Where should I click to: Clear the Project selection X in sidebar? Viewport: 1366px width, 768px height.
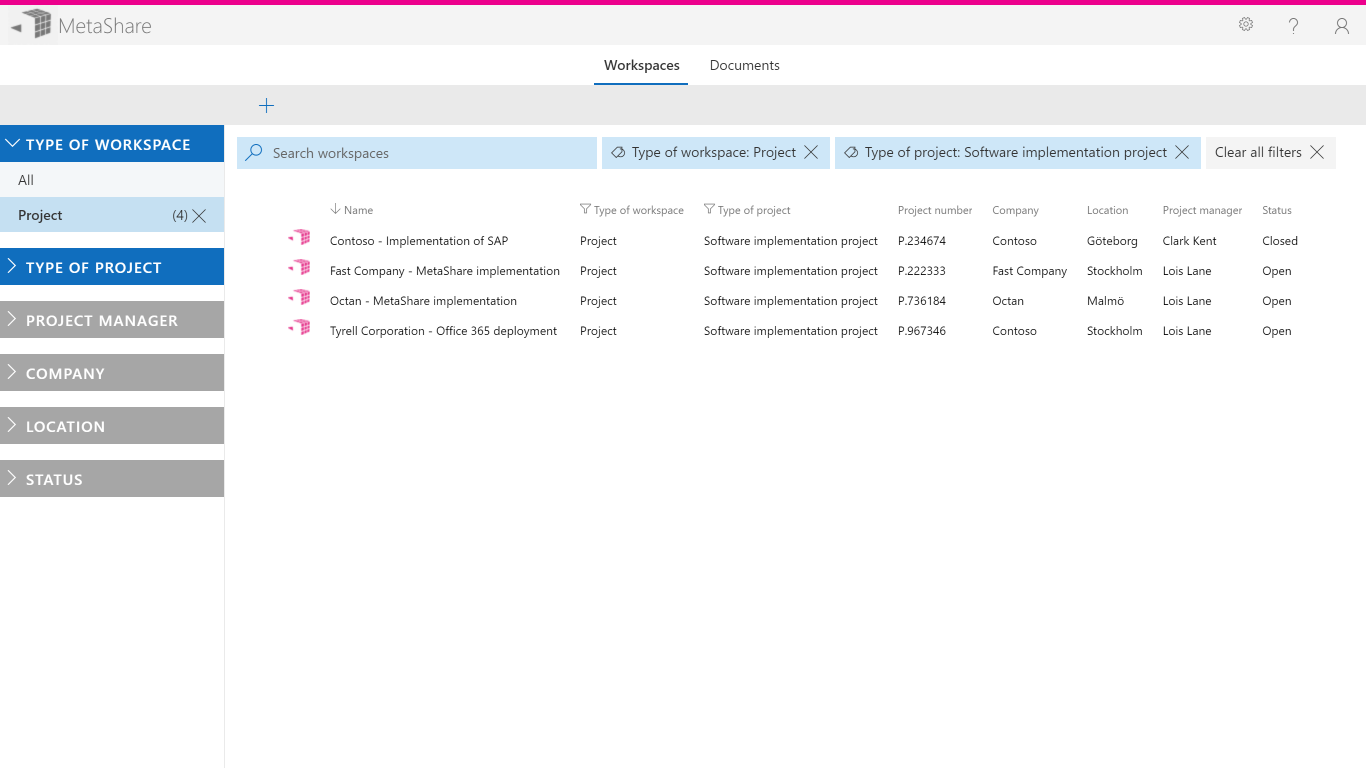click(199, 215)
